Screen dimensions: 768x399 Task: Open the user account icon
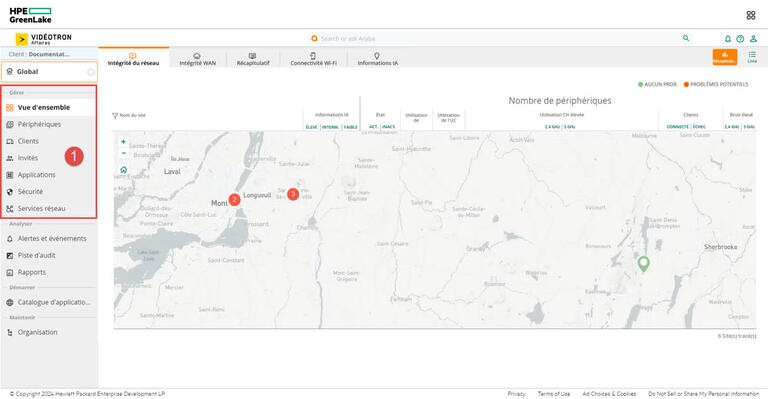[753, 38]
